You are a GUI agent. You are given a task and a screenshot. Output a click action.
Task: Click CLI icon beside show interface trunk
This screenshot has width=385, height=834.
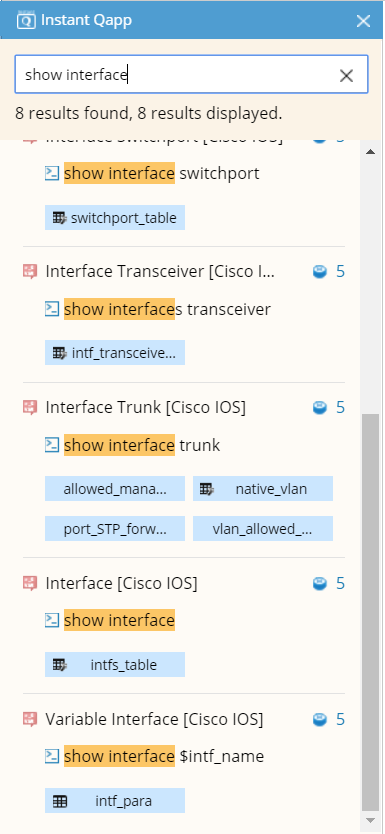click(x=52, y=445)
